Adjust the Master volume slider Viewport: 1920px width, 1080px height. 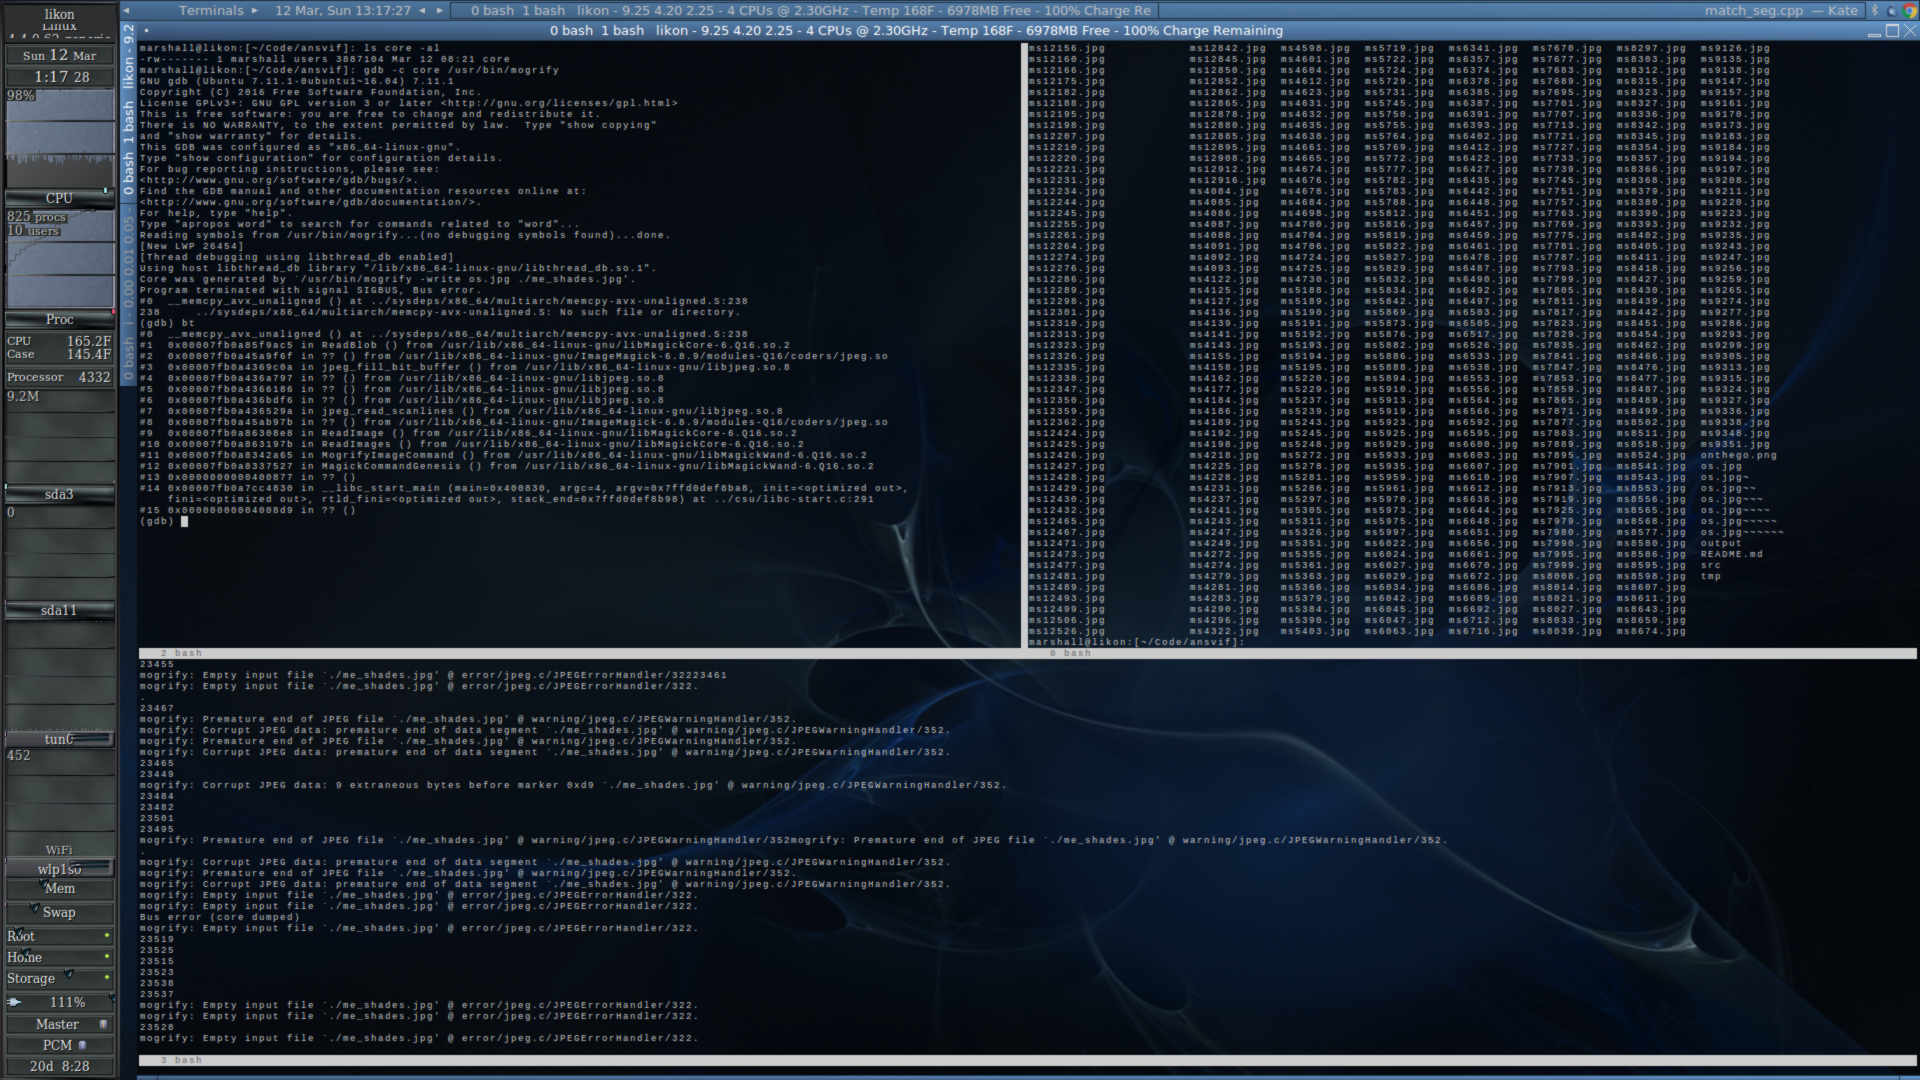click(x=102, y=1024)
